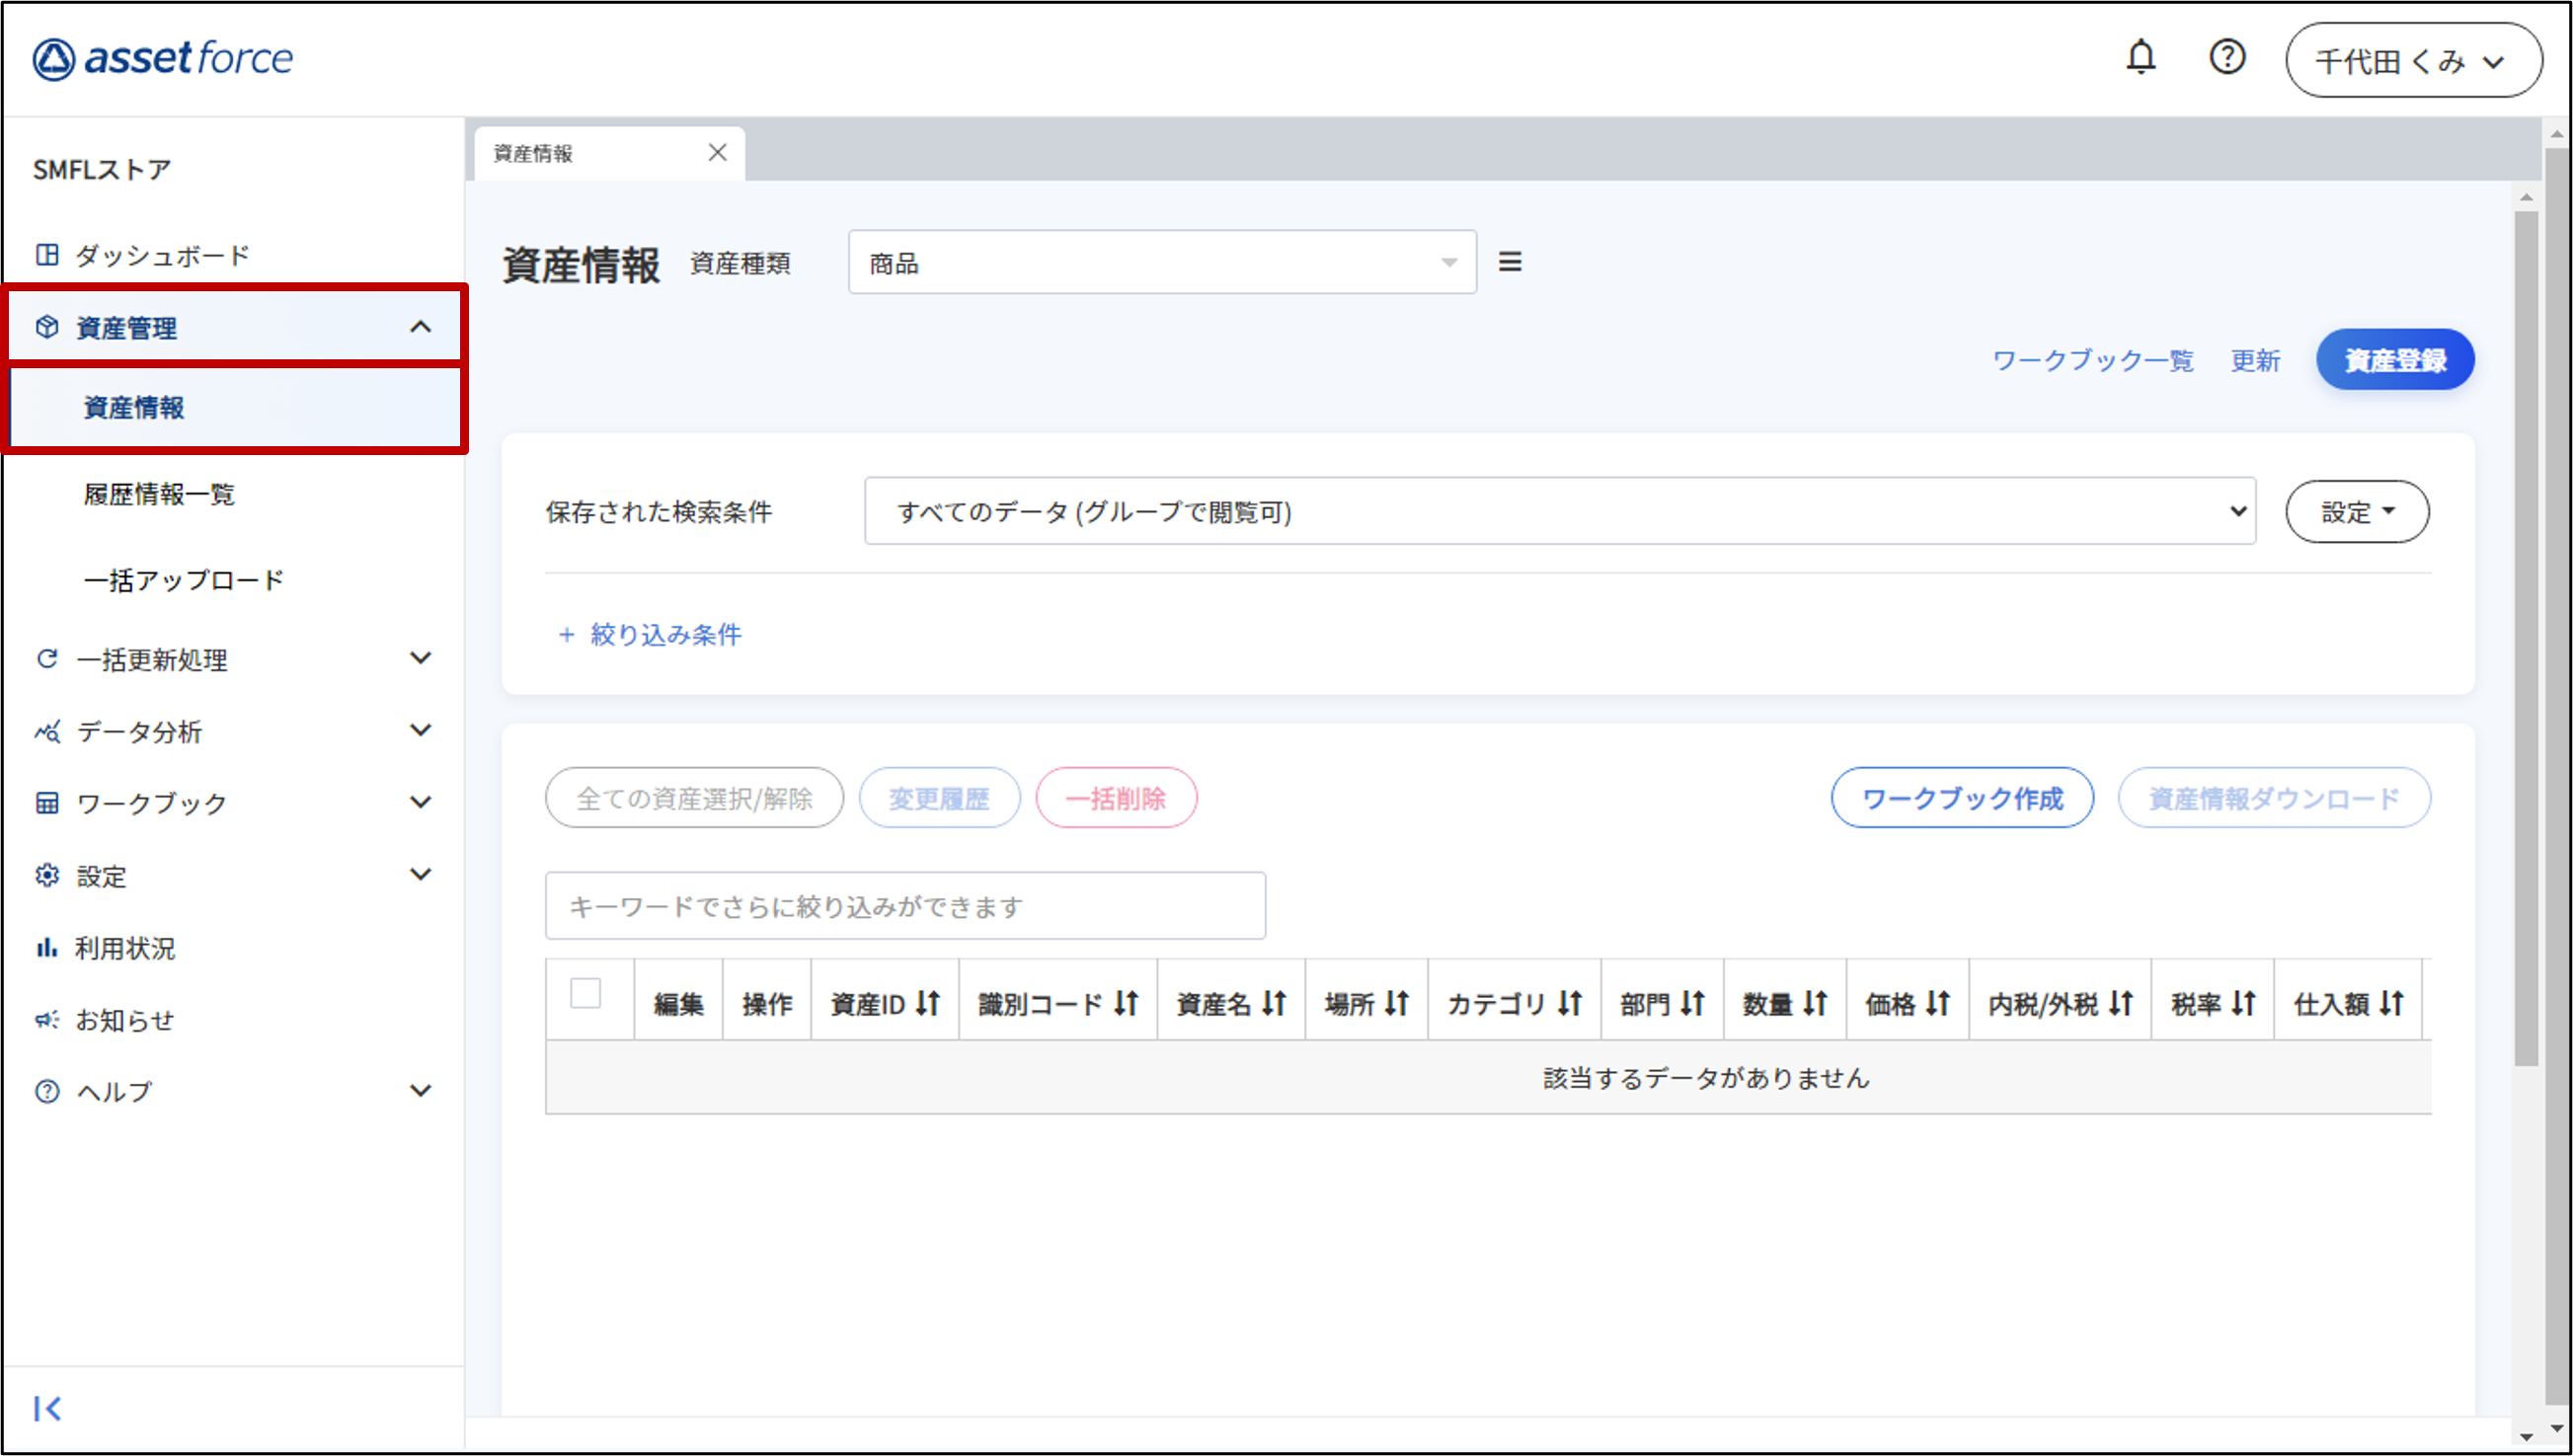Collapse the 資産管理 section chevron
Image resolution: width=2573 pixels, height=1456 pixels.
tap(421, 326)
